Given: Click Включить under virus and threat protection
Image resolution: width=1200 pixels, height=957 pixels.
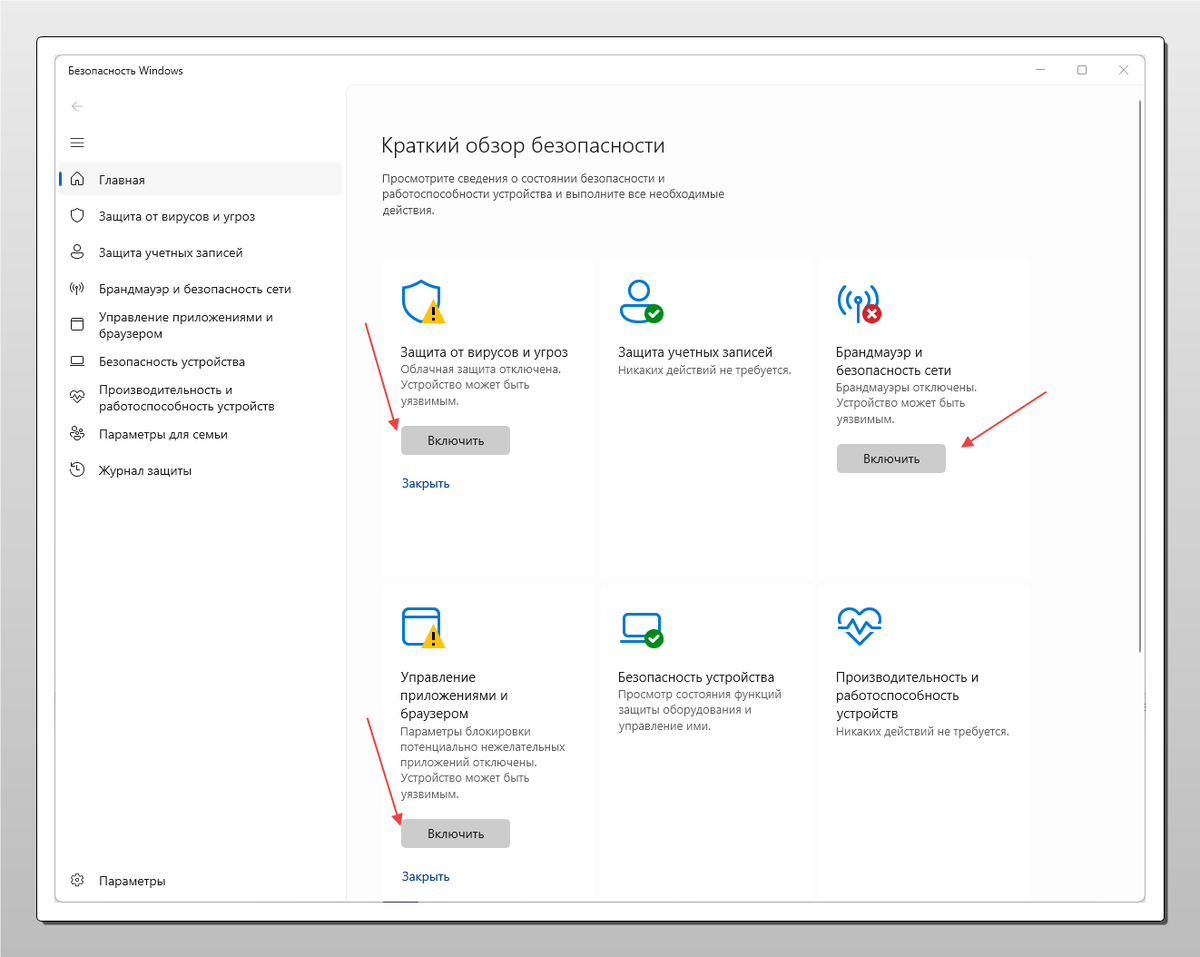Looking at the screenshot, I should [455, 440].
